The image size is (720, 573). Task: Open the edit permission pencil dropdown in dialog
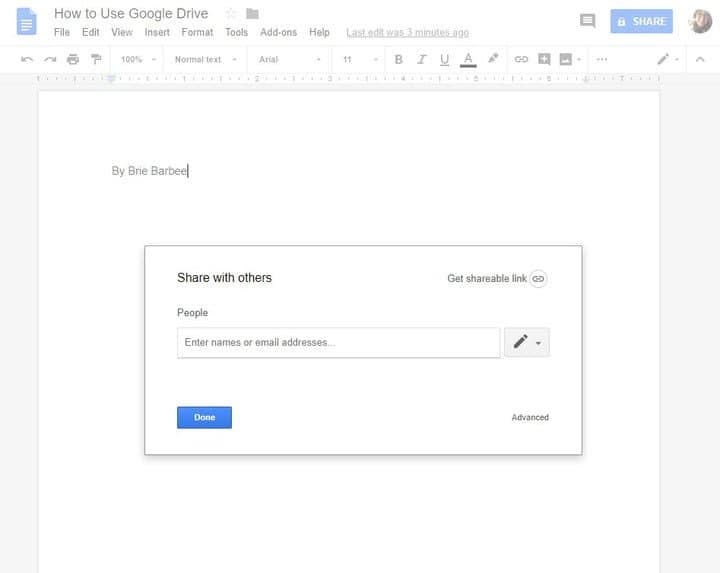[x=527, y=343]
